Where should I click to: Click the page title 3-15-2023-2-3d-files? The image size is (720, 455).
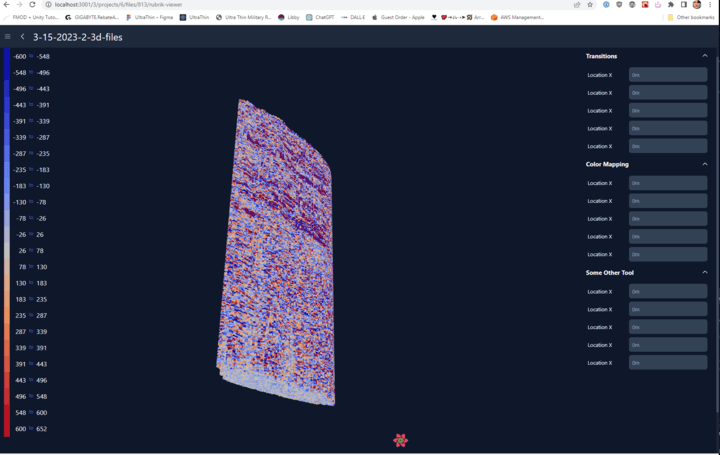(x=78, y=37)
